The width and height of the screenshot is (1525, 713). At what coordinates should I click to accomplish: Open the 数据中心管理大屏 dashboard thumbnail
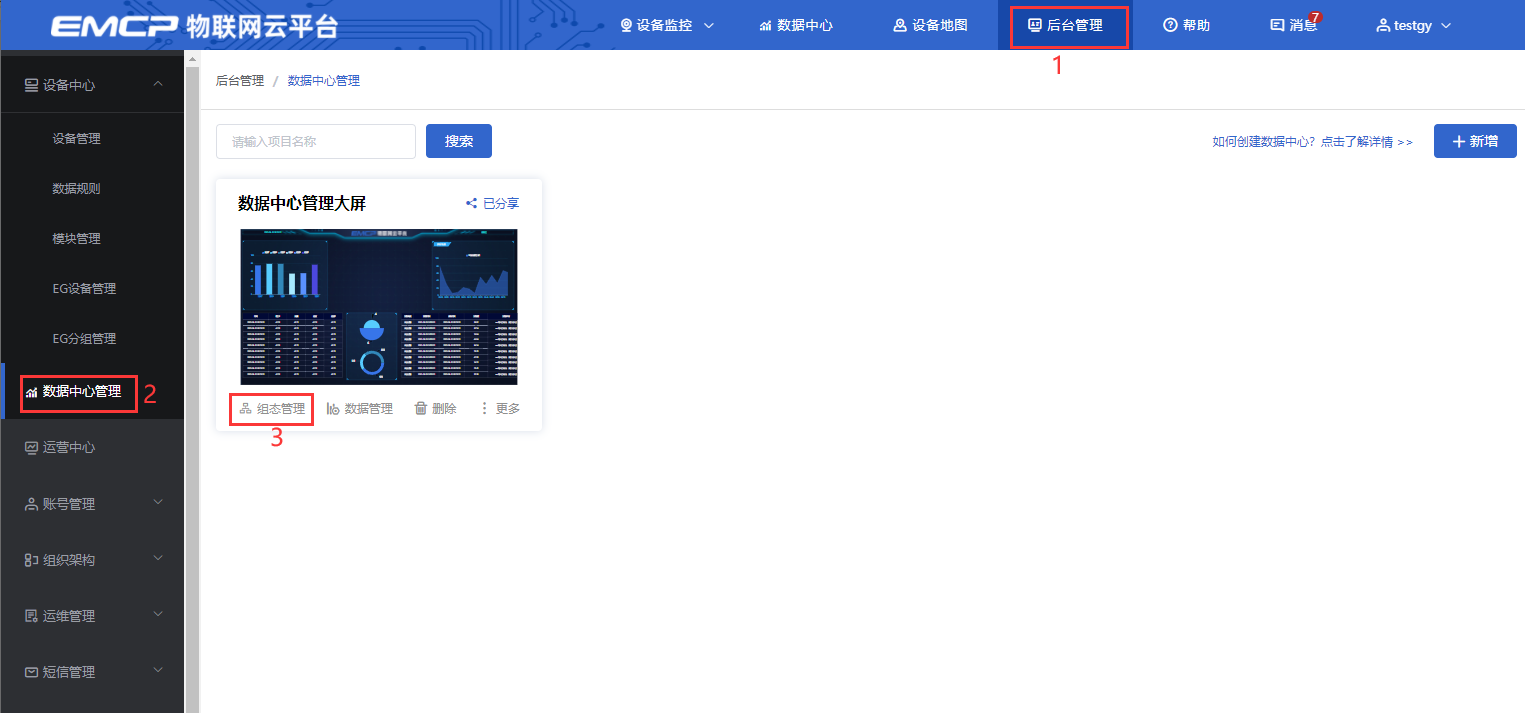tap(379, 307)
